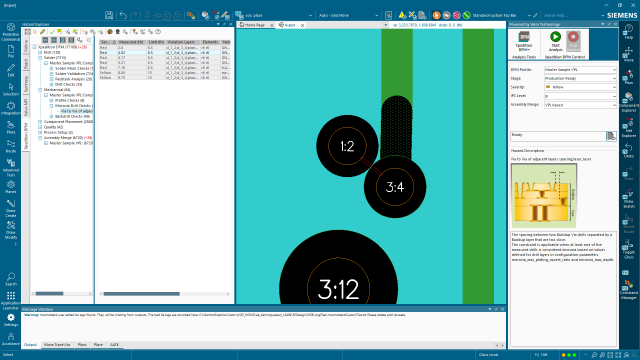Open the IPC Level dropdown

coord(580,96)
